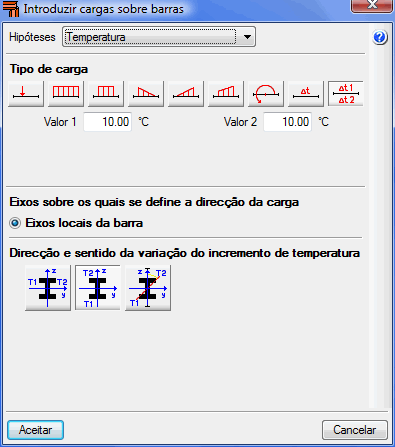Choose T1-T2 variation along the z axis
The height and width of the screenshot is (447, 395).
coord(98,288)
